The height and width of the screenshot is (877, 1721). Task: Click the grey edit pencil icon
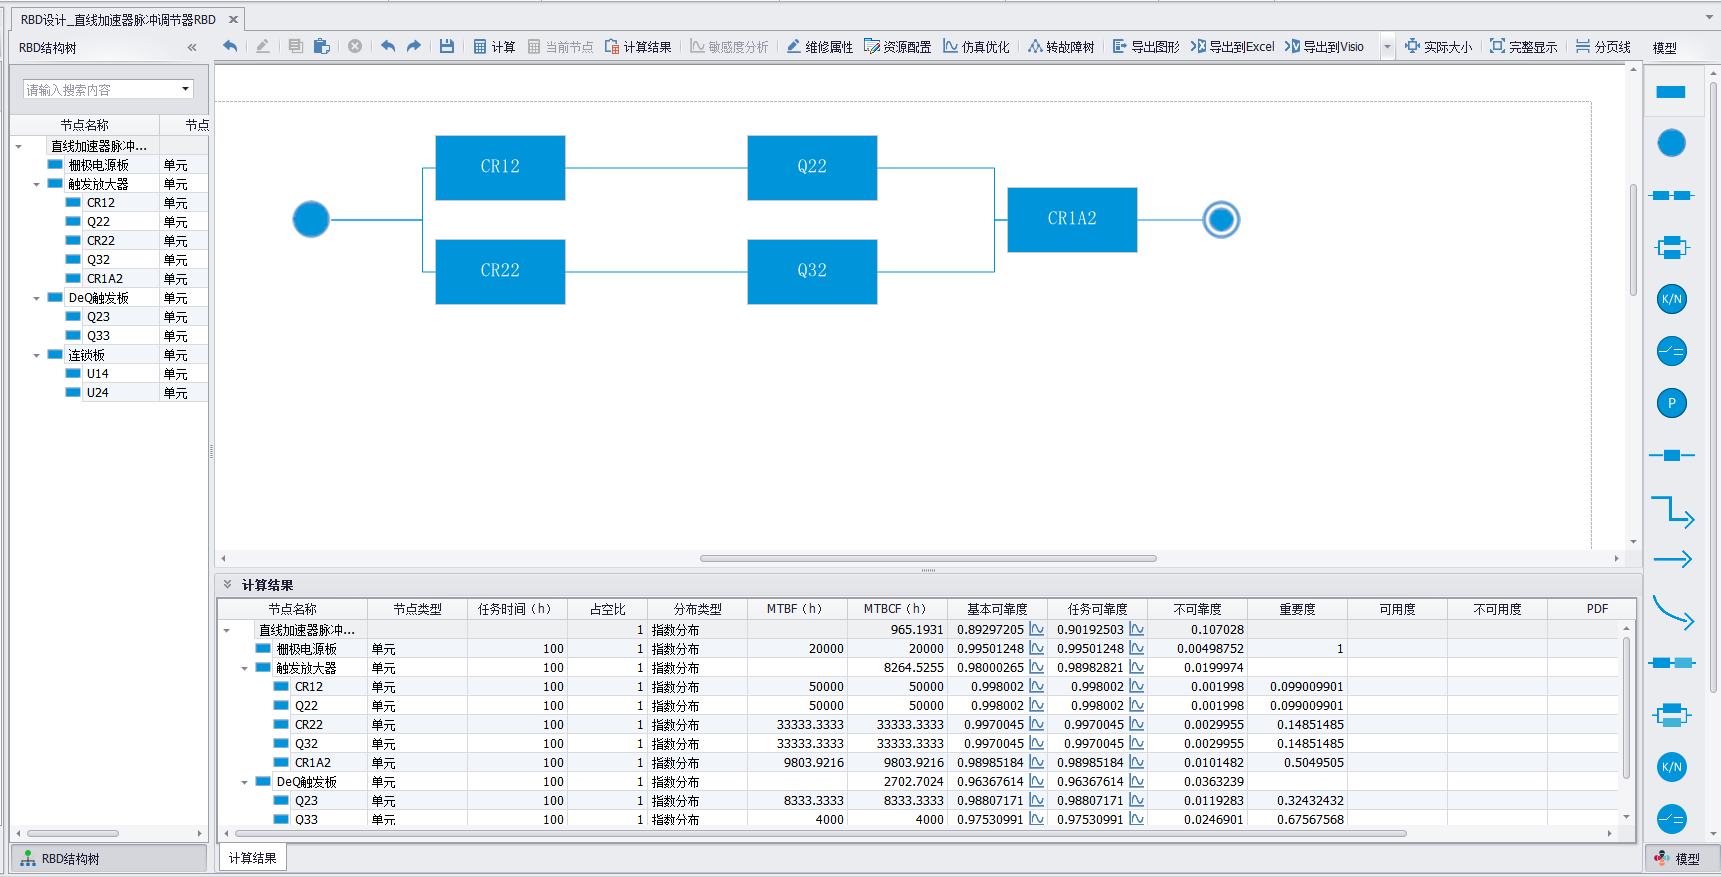pos(262,46)
